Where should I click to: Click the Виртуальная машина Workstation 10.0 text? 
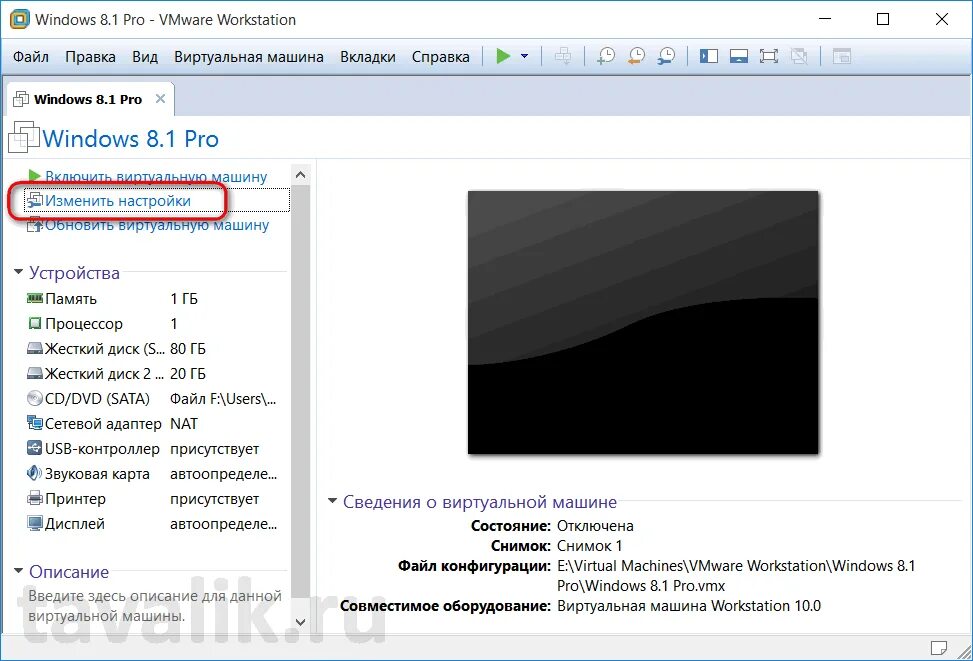(x=689, y=605)
